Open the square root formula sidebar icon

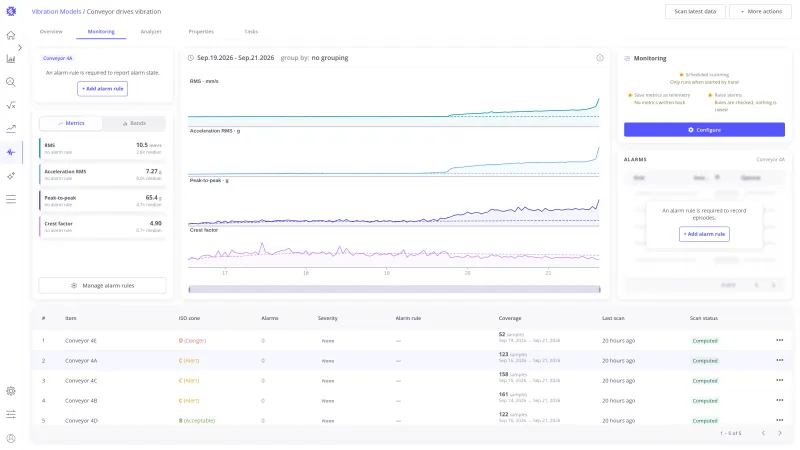(x=11, y=105)
